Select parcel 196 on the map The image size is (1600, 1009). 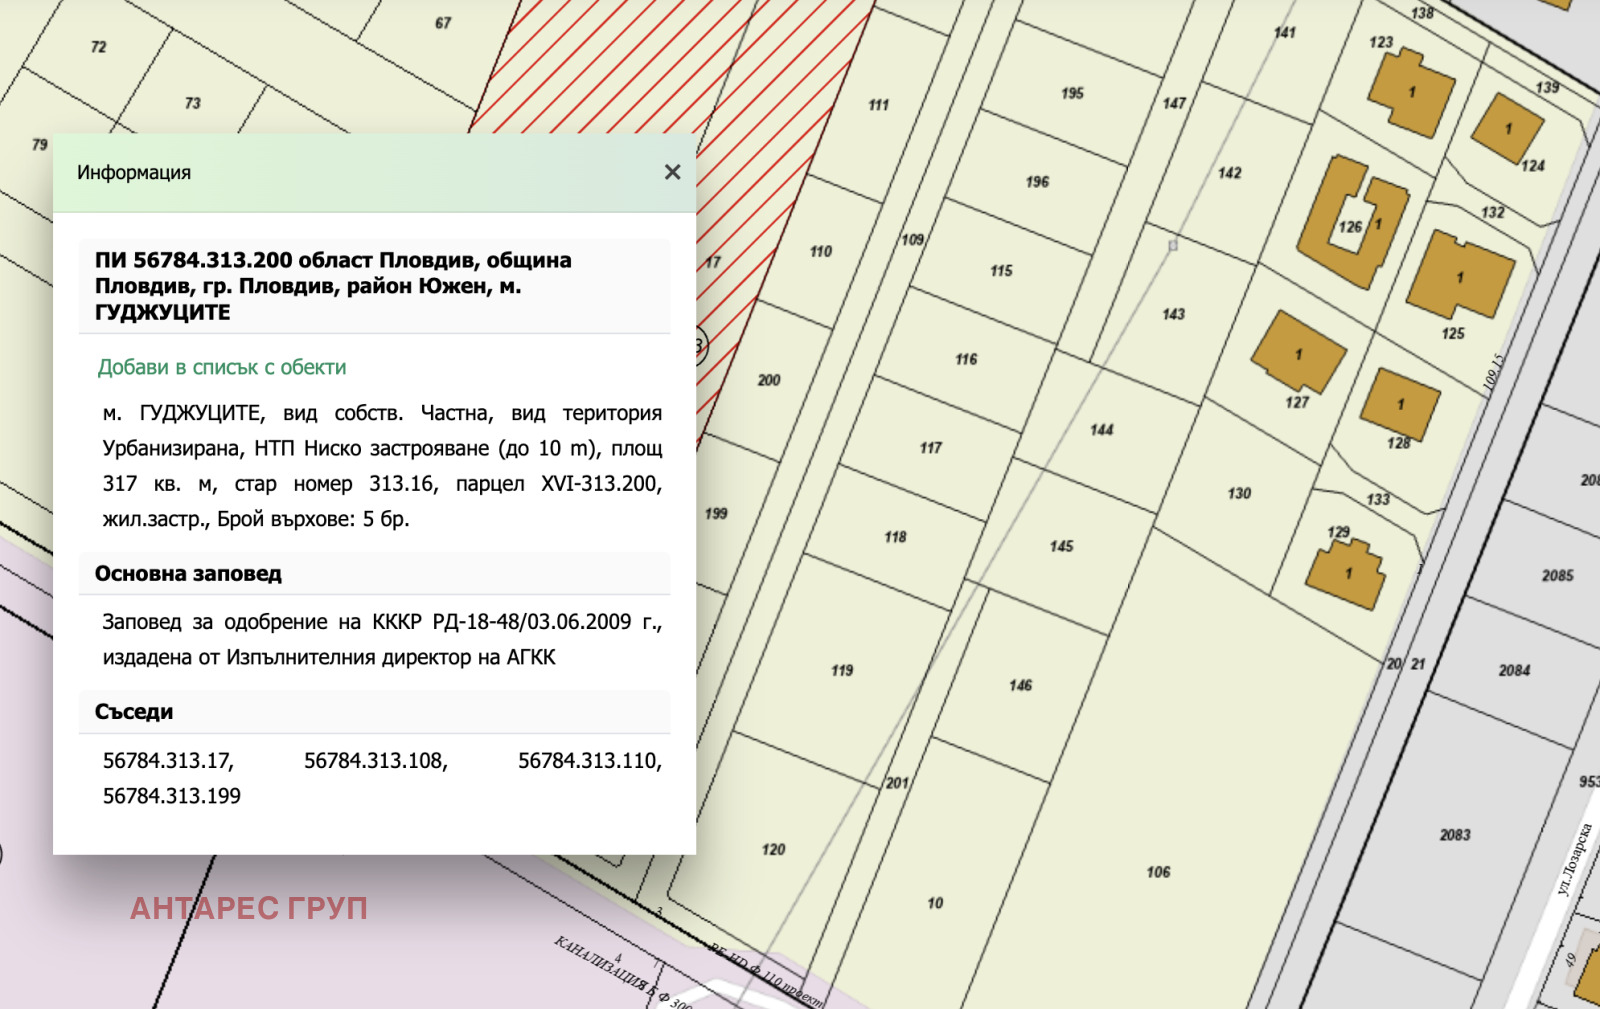[x=1037, y=181]
